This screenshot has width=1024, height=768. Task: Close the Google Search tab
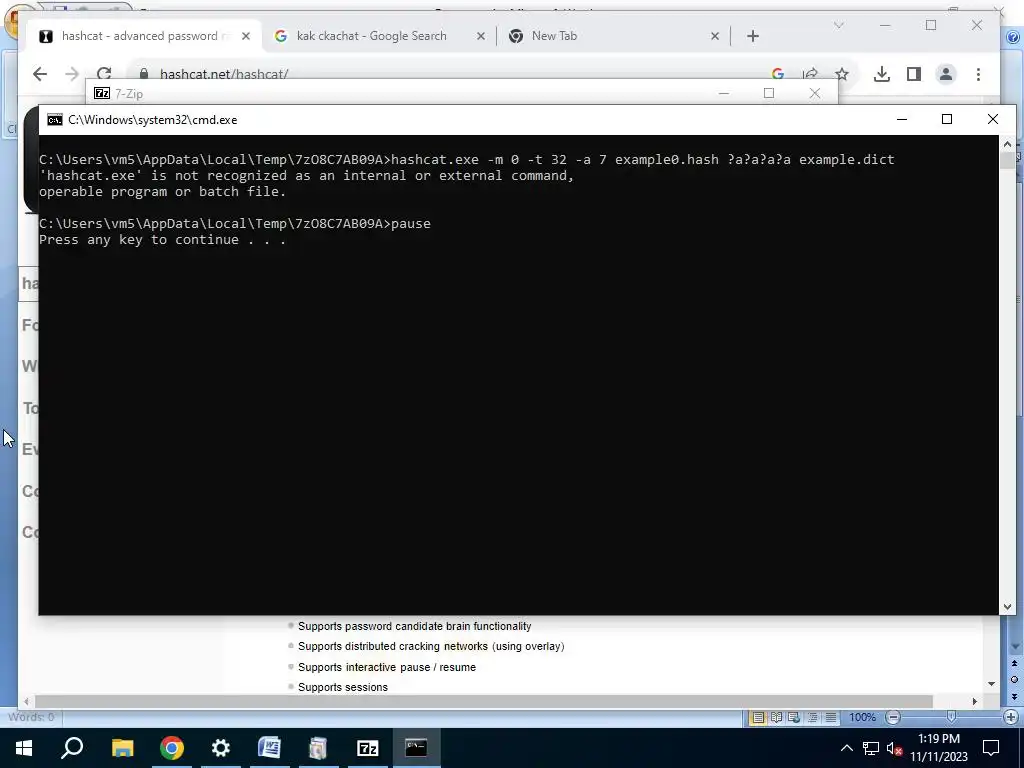pos(481,36)
